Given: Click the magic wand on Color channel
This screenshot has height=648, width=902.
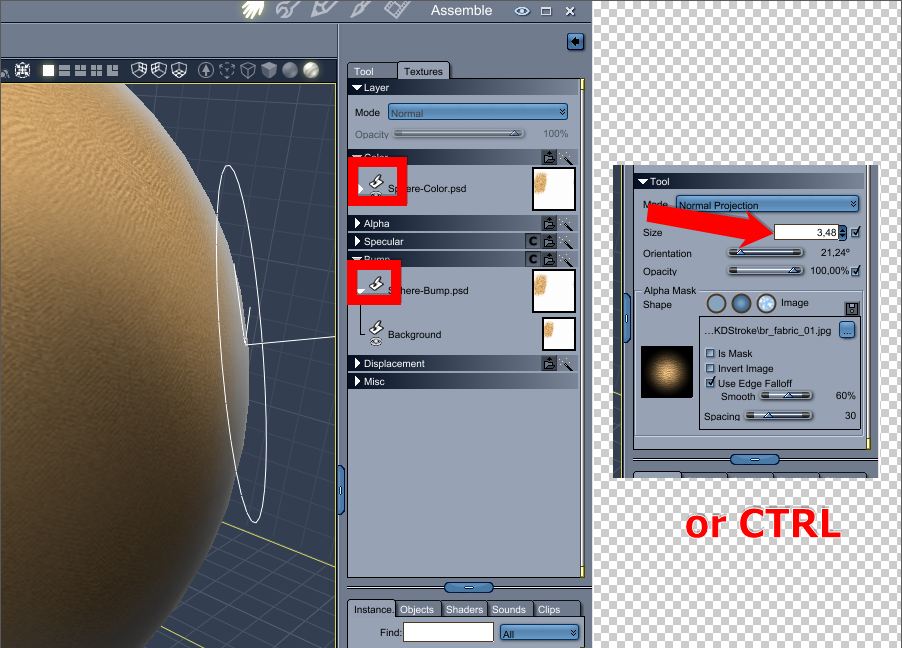Looking at the screenshot, I should [567, 157].
